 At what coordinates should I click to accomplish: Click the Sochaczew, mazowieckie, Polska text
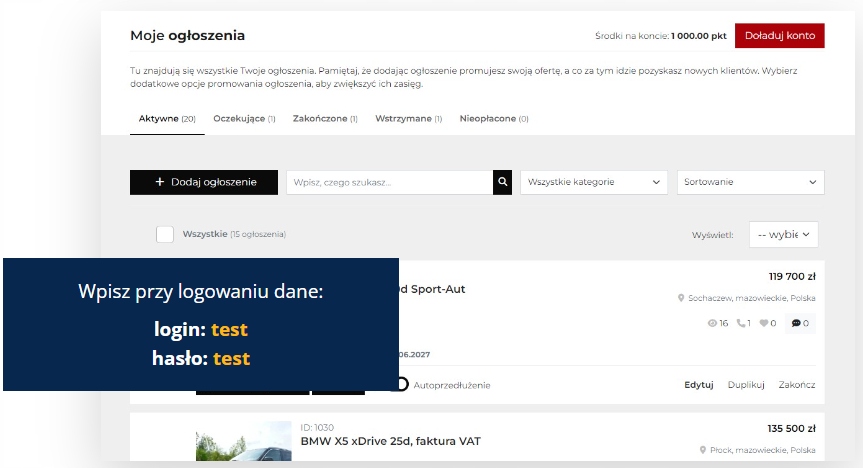pyautogui.click(x=751, y=298)
